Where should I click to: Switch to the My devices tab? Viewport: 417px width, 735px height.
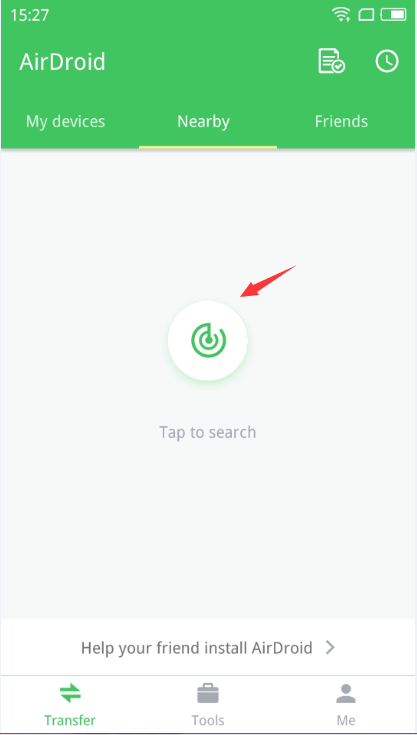[x=65, y=122]
